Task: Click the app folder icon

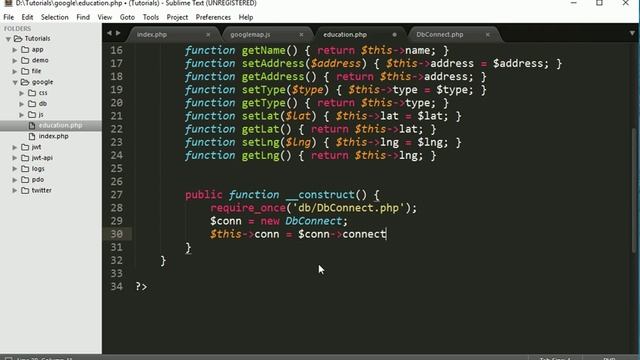Action: pyautogui.click(x=25, y=49)
